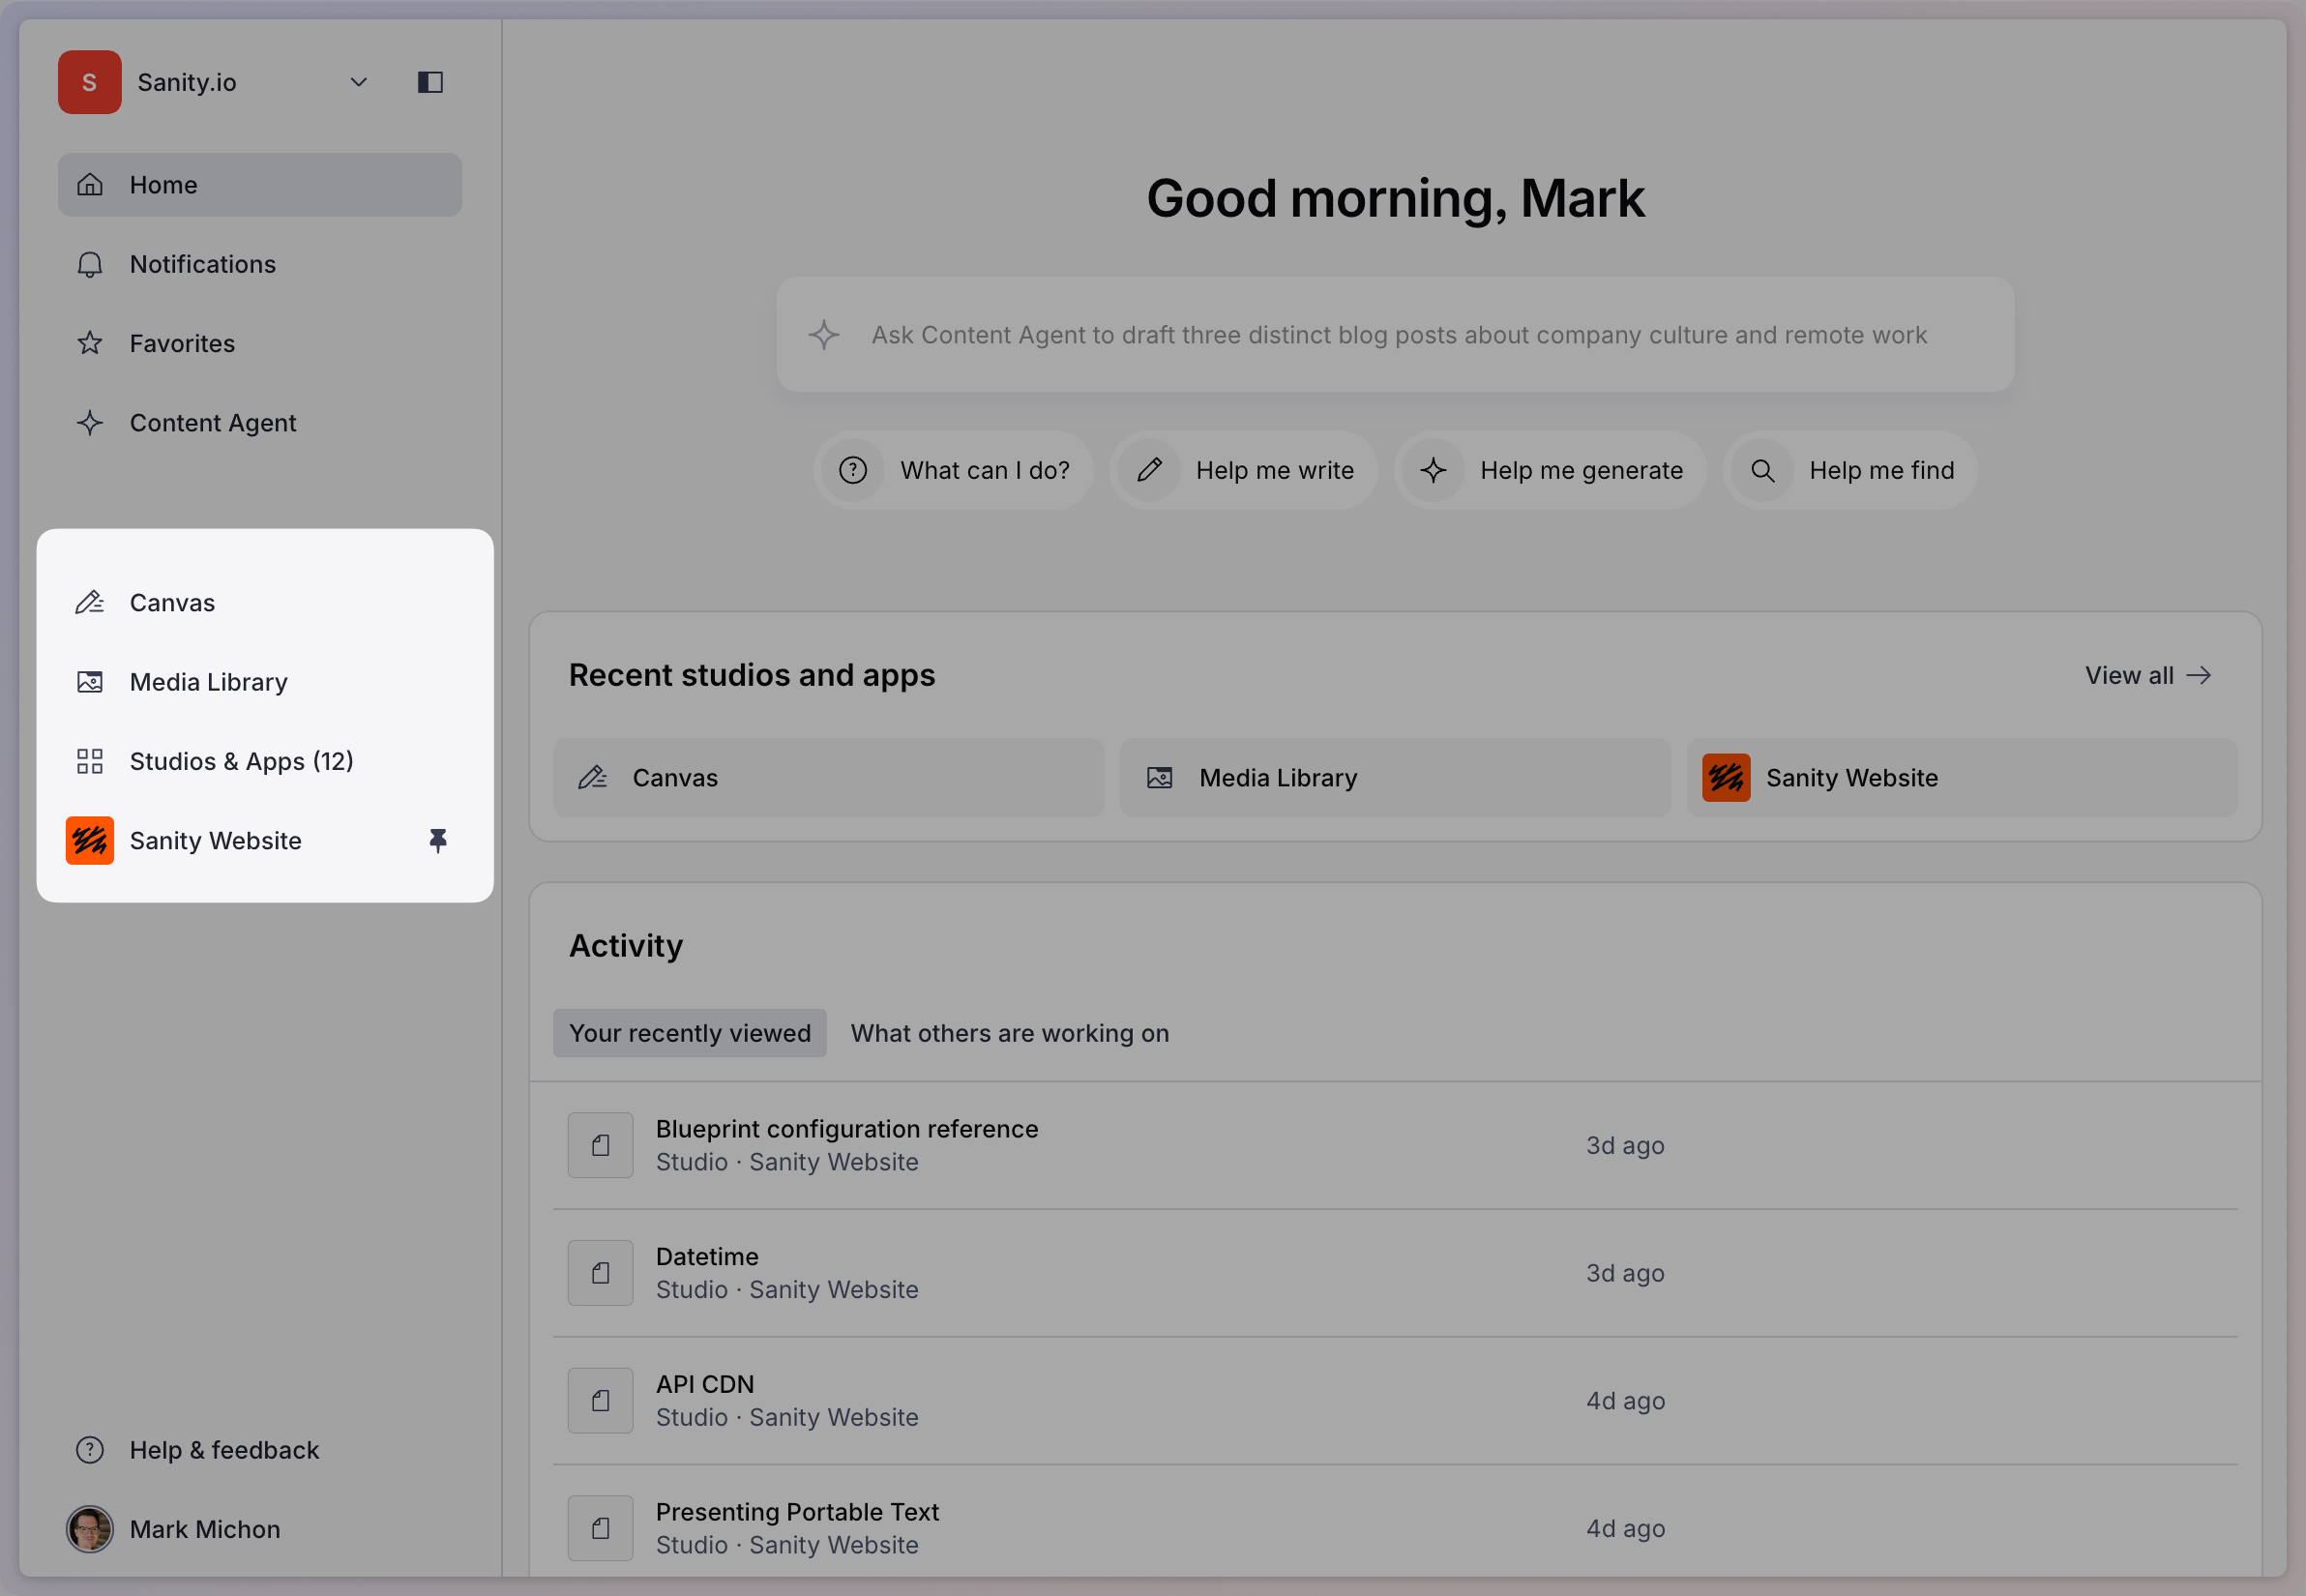Click '3d ago' on the Datetime row
2306x1596 pixels.
(1625, 1273)
